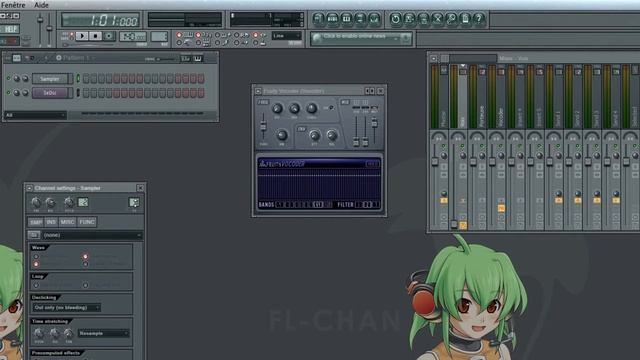Click the plugin icon beside pitch knob
This screenshot has height=360, width=640.
click(x=83, y=202)
